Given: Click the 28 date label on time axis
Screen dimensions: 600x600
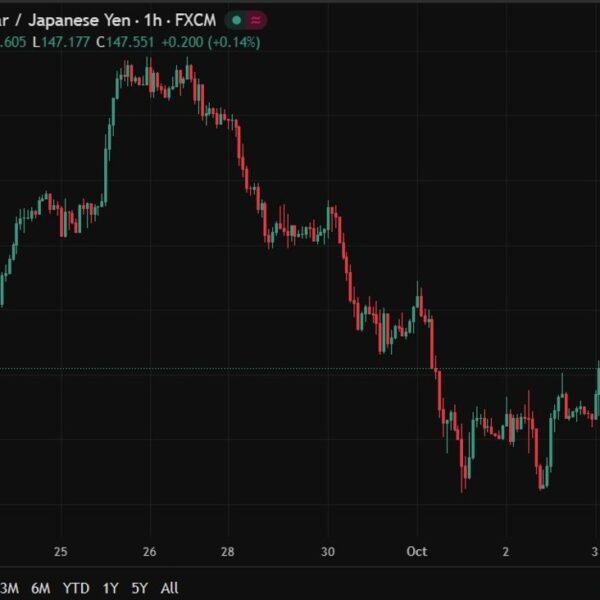Looking at the screenshot, I should point(228,552).
